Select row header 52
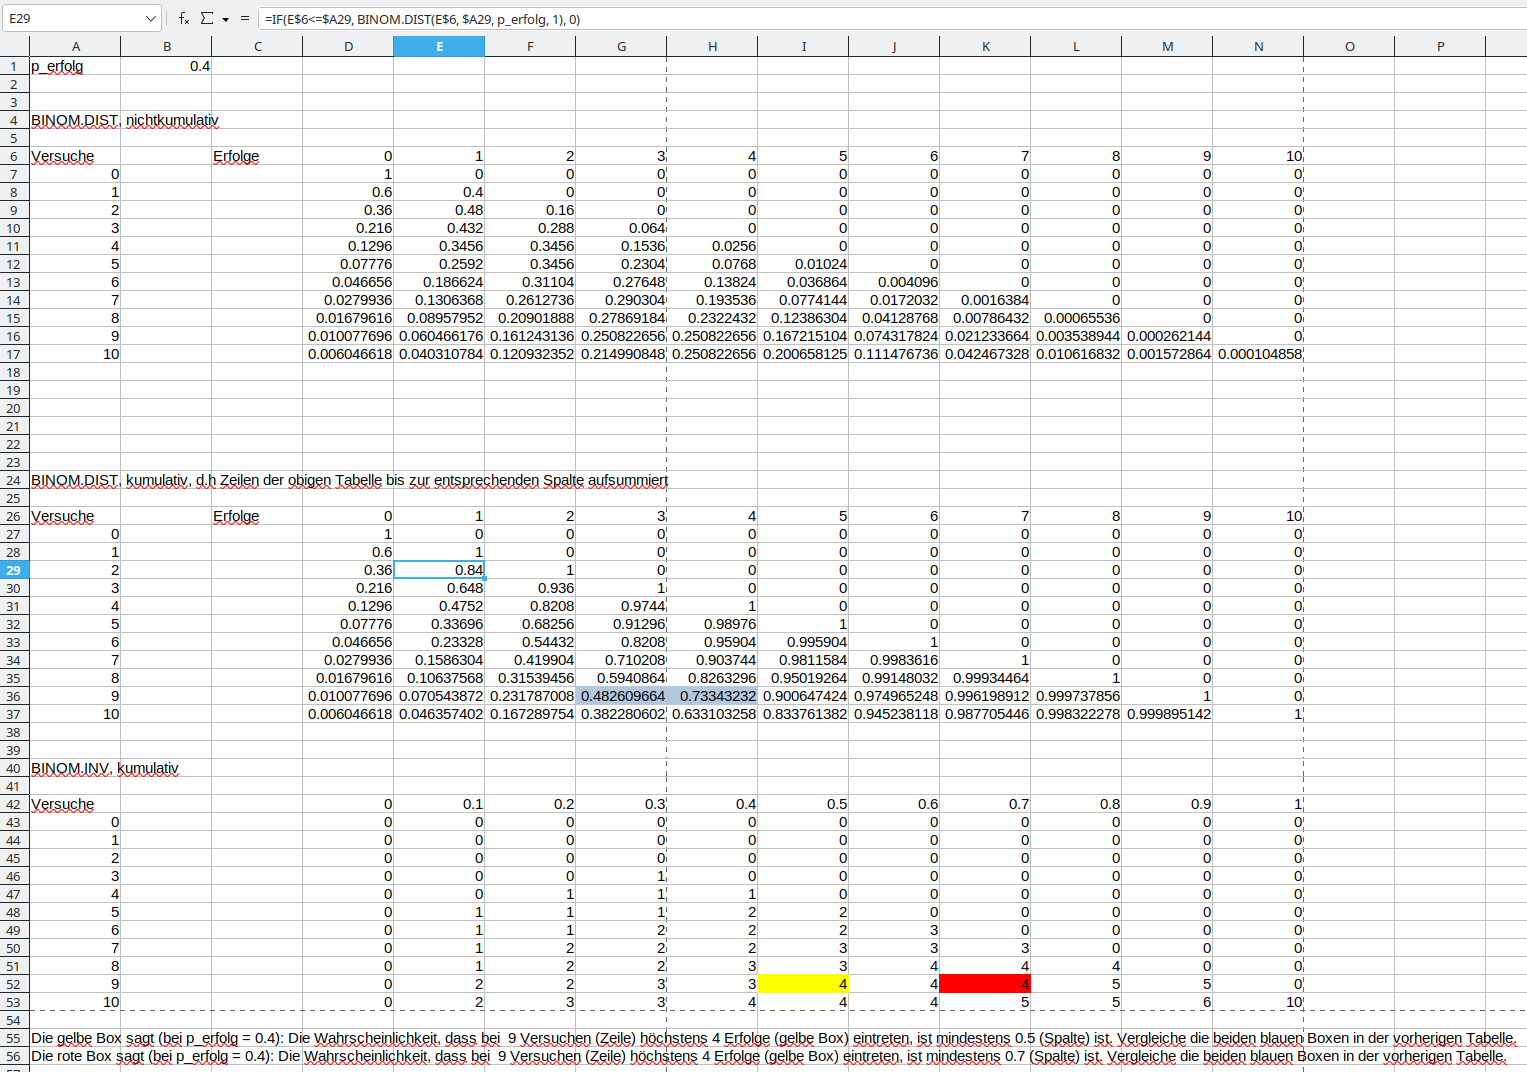Image resolution: width=1527 pixels, height=1072 pixels. [14, 984]
